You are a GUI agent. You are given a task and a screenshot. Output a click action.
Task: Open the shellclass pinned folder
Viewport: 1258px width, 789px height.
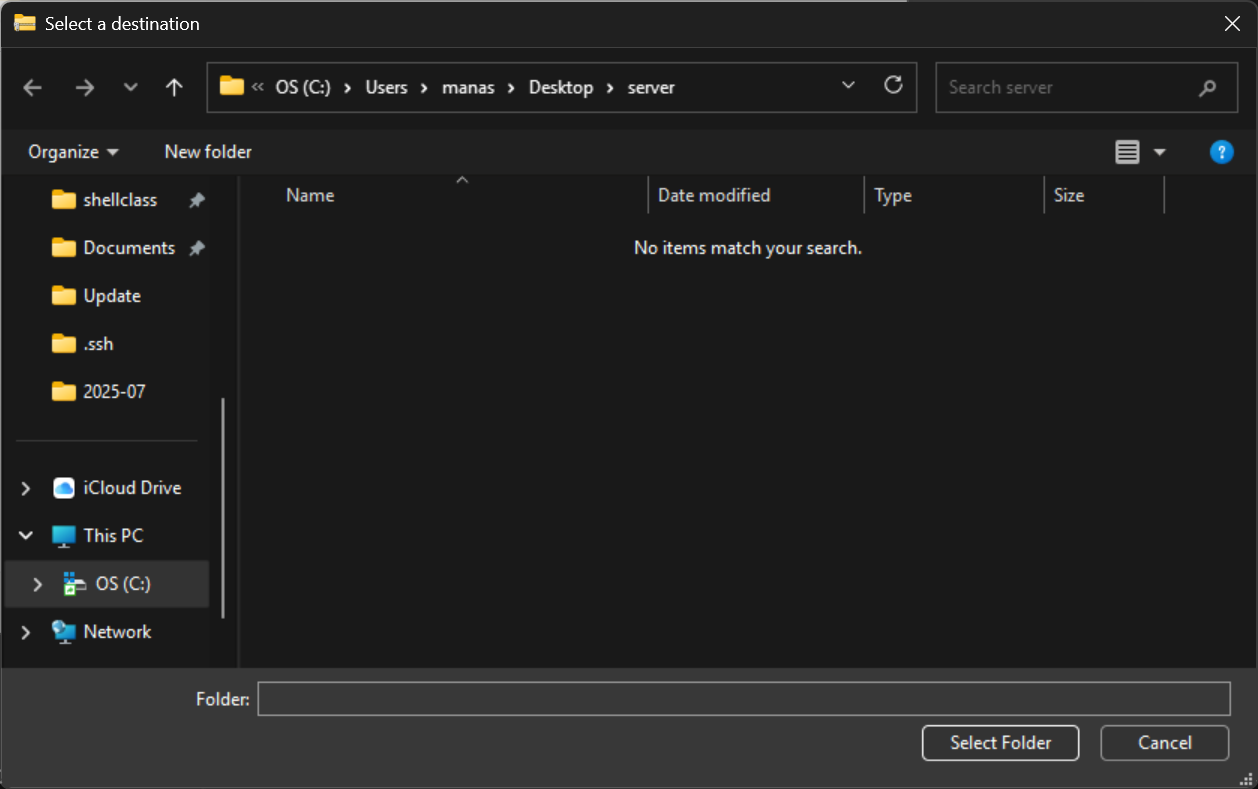(x=120, y=200)
